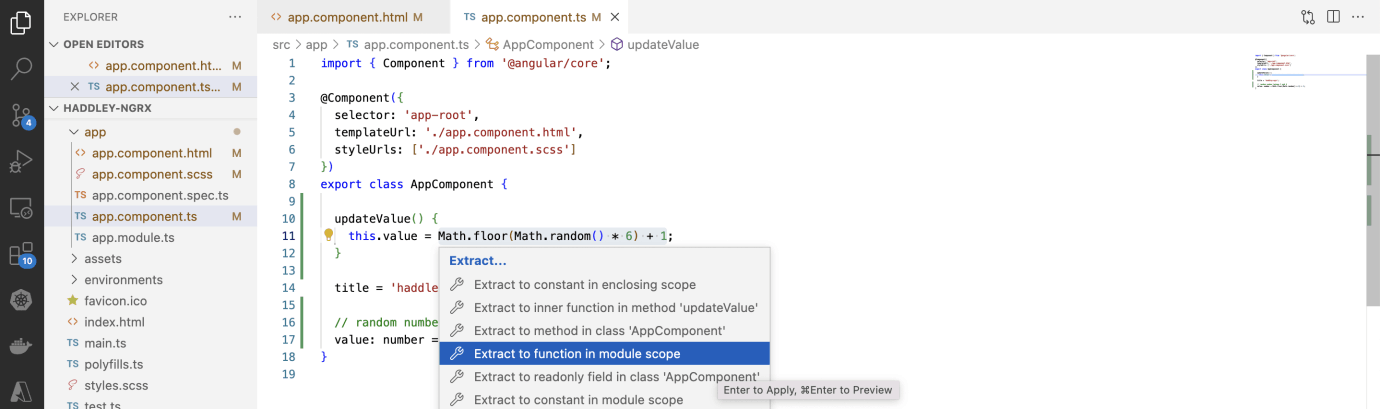Open the Search view in activity bar
The height and width of the screenshot is (409, 1380).
click(21, 69)
